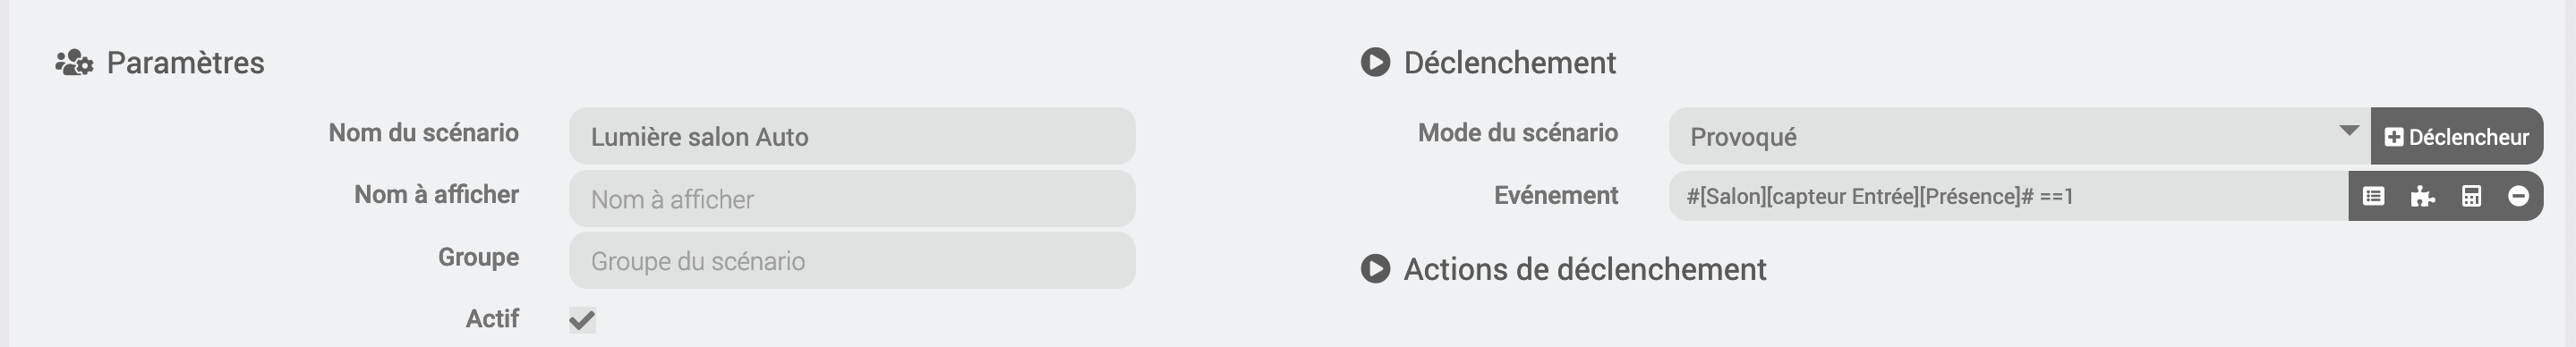
Task: Remove the event with minus icon
Action: tap(2519, 196)
